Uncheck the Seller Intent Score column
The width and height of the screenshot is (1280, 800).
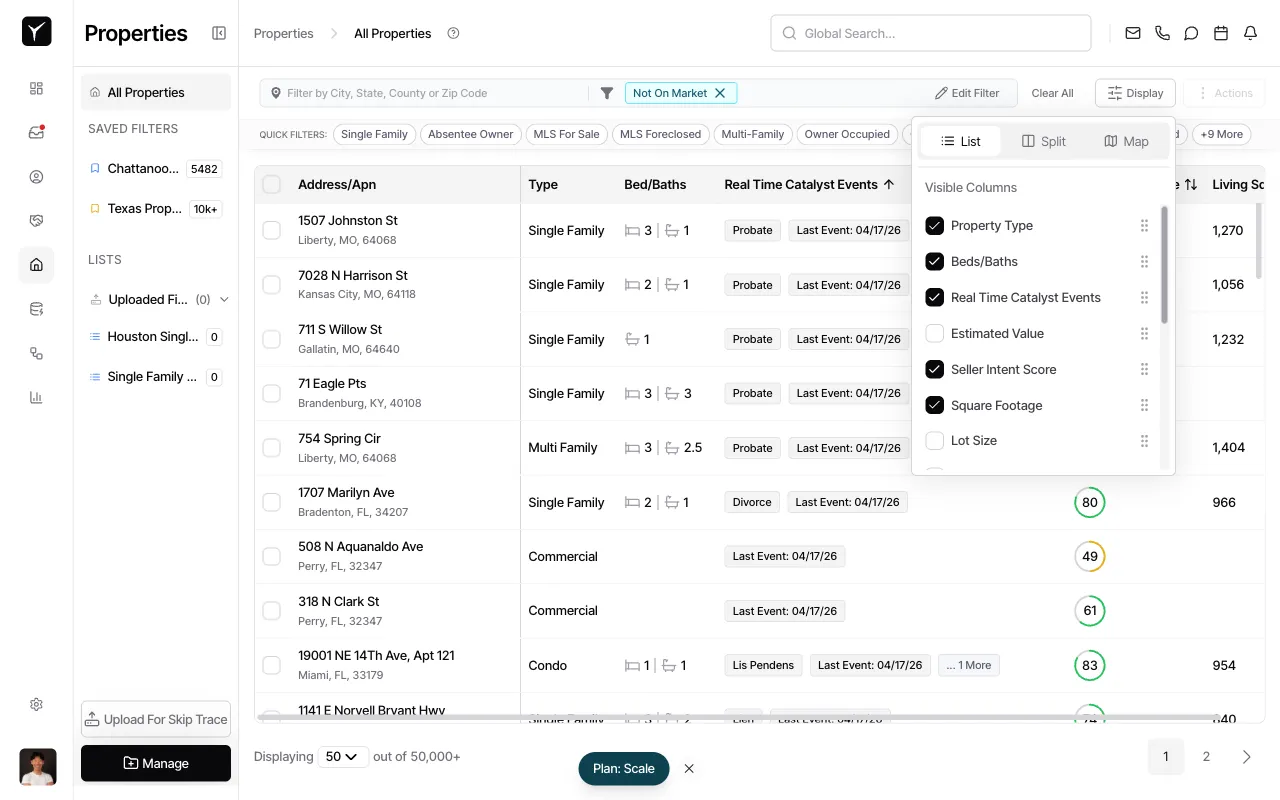coord(934,369)
